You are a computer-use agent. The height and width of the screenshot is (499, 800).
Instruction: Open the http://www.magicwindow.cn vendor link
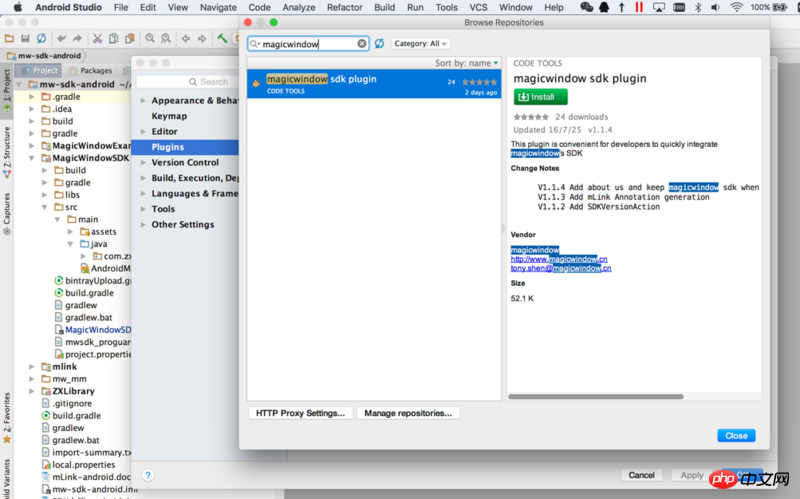click(x=559, y=259)
